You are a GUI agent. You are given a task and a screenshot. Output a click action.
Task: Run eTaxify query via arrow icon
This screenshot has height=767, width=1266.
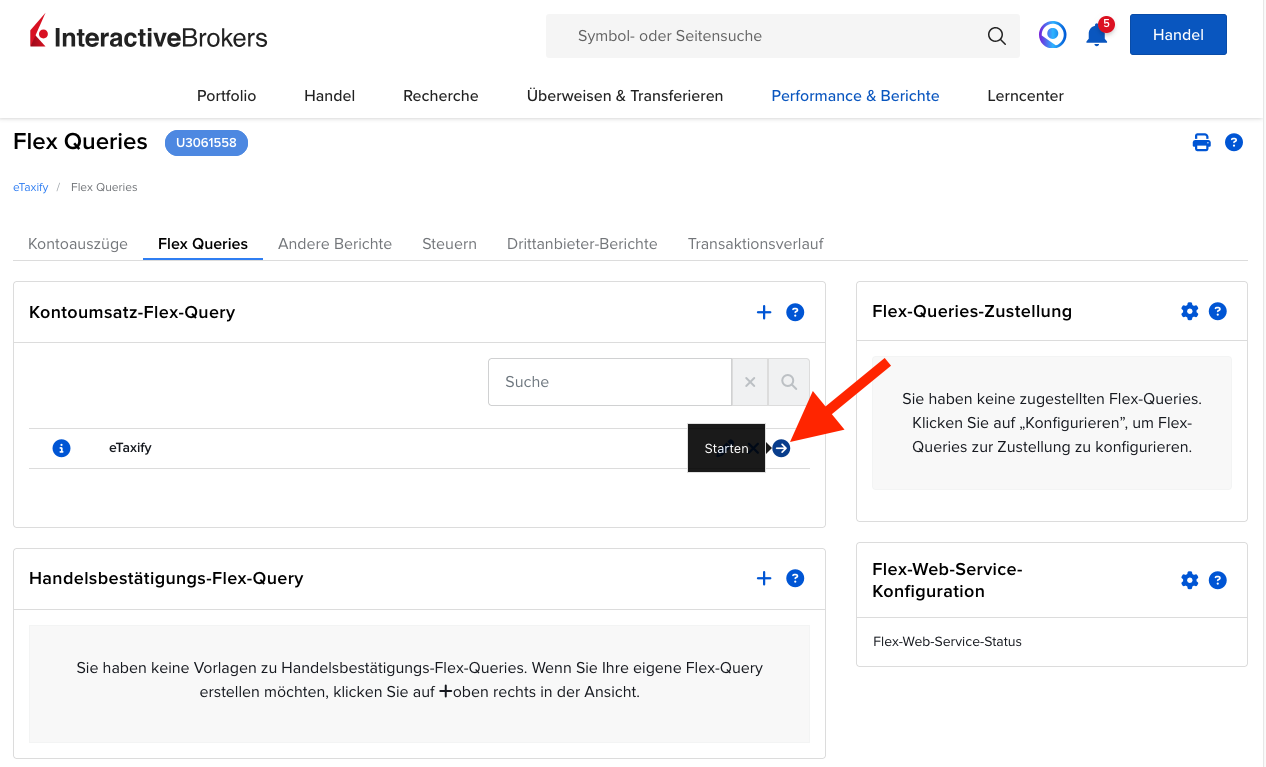pos(779,448)
